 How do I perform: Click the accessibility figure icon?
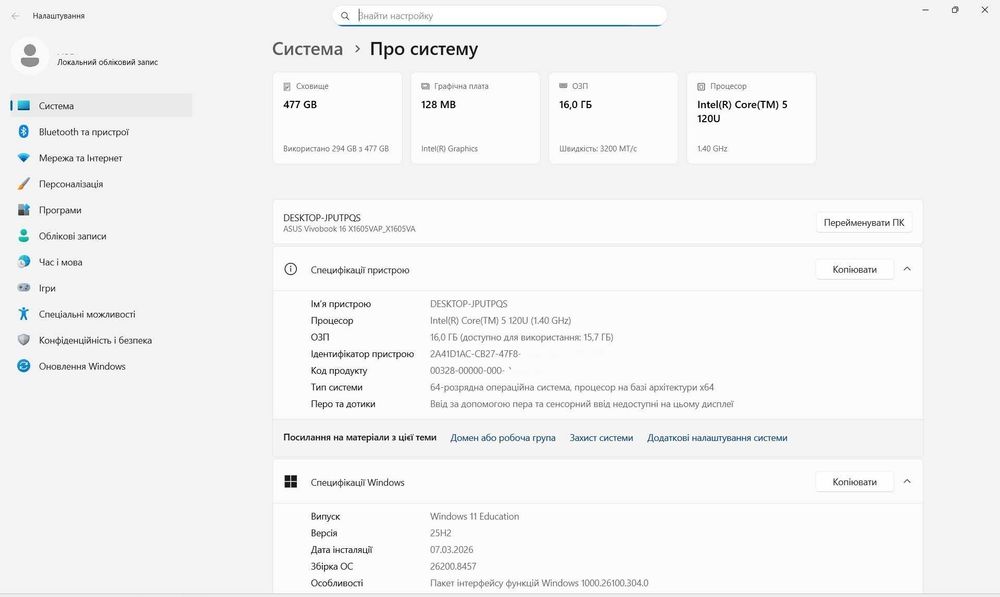pos(24,314)
